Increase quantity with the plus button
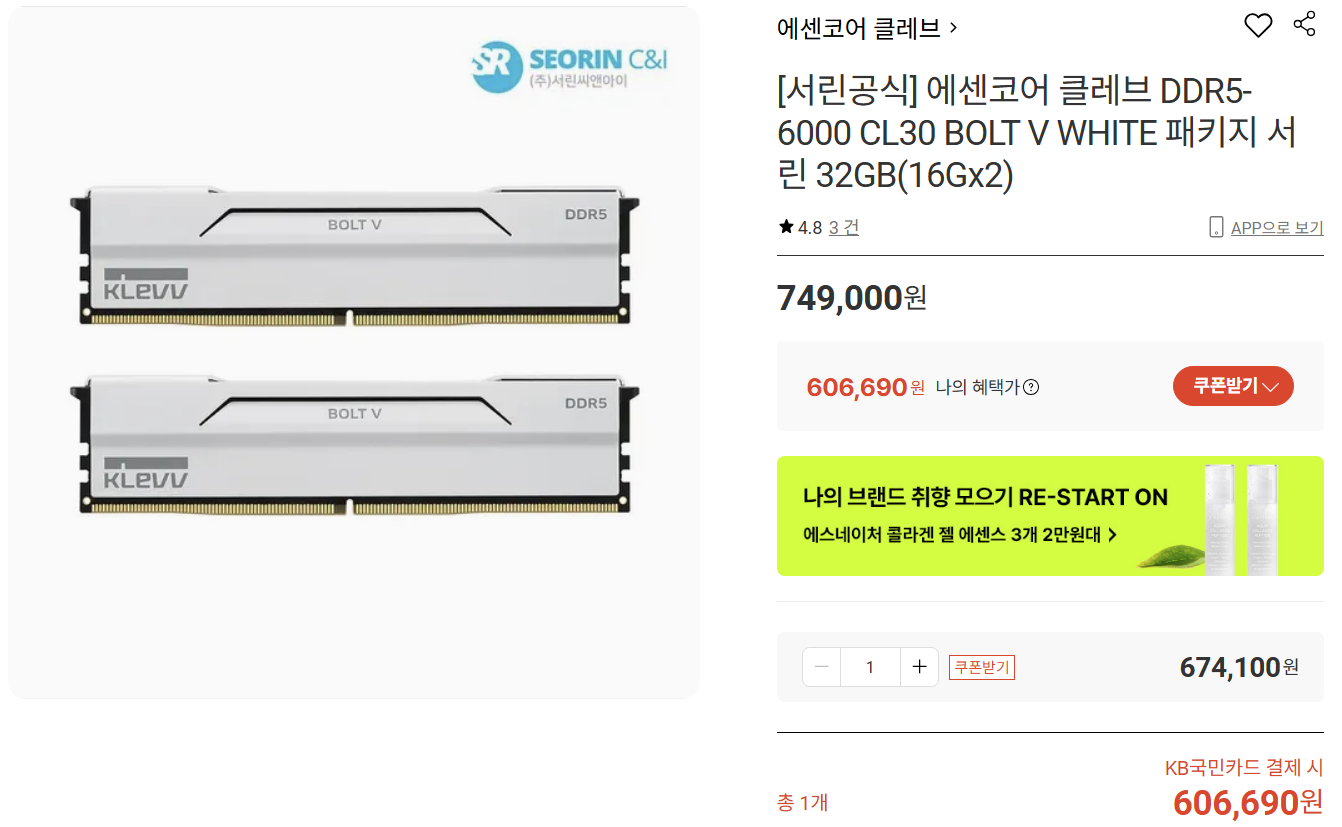 (x=919, y=667)
